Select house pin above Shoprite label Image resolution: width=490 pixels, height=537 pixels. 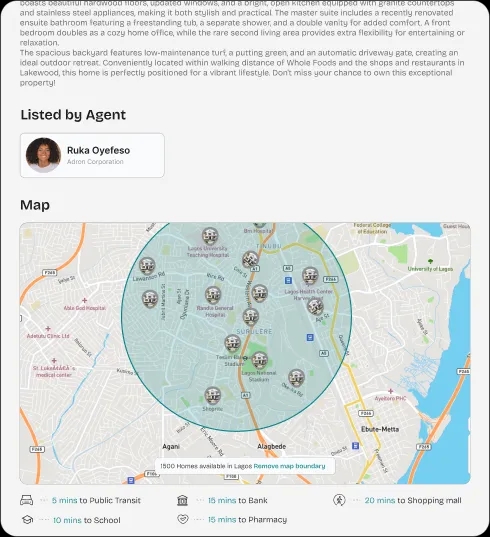tap(213, 396)
